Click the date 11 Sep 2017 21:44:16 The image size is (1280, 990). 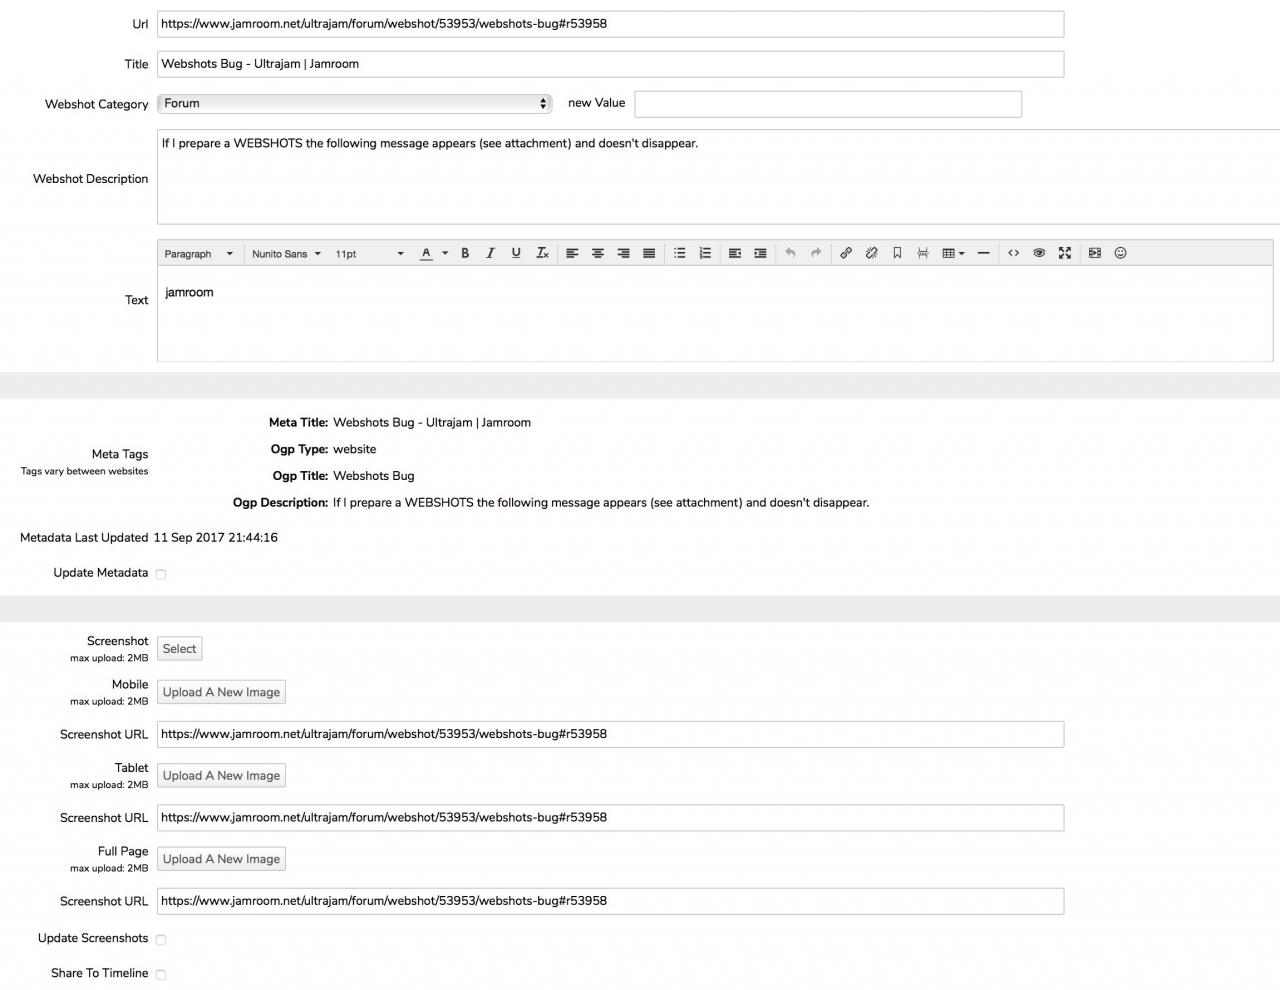pyautogui.click(x=216, y=538)
